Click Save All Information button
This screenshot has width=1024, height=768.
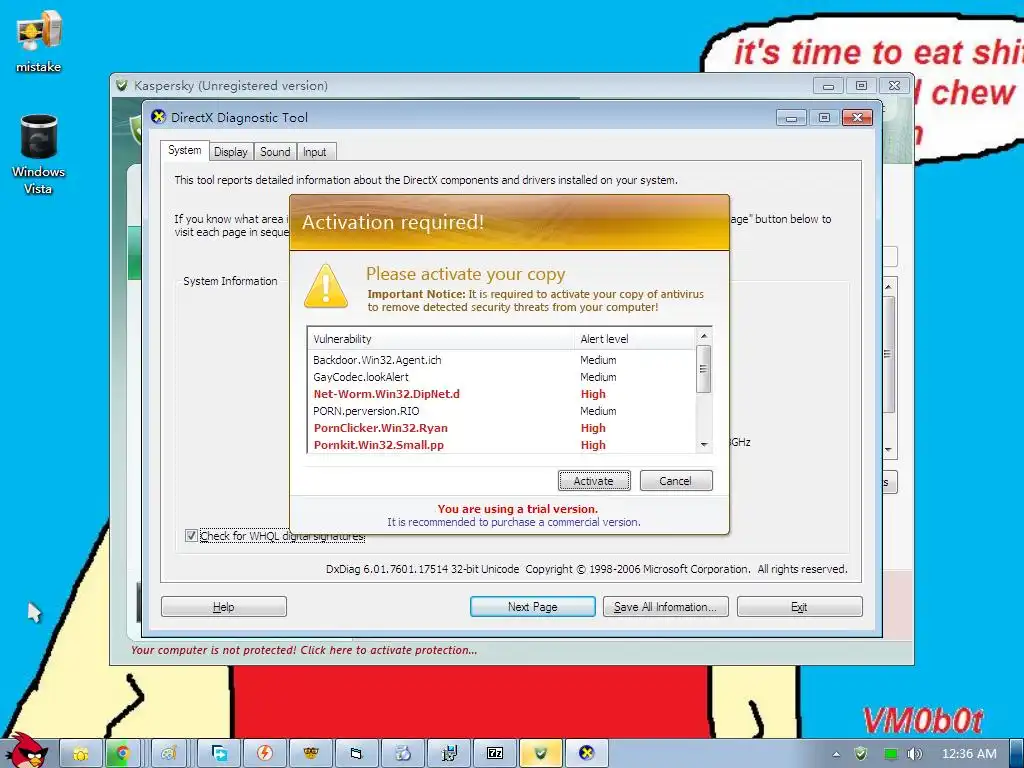click(665, 607)
